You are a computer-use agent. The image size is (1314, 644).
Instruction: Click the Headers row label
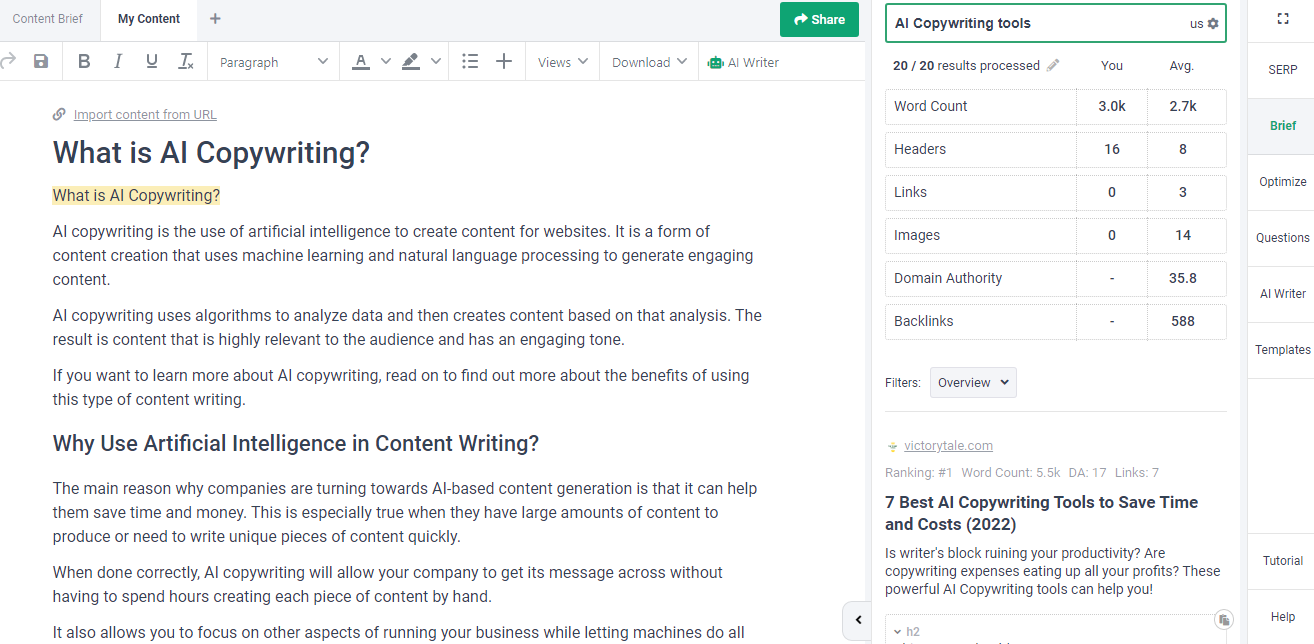920,149
